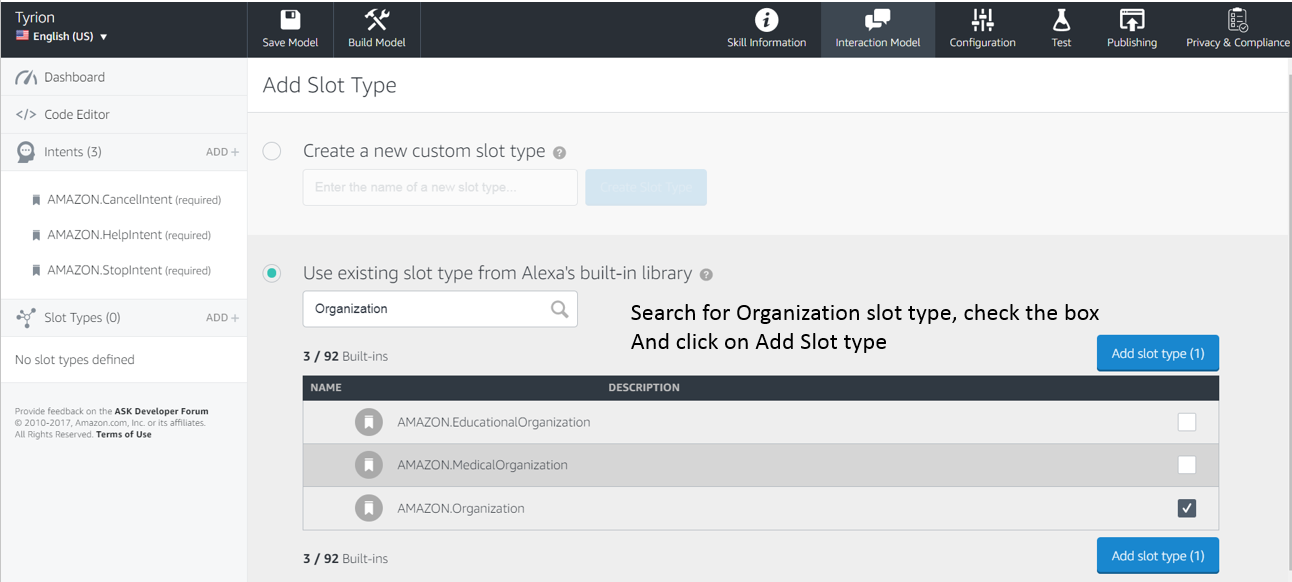Viewport: 1292px width, 582px height.
Task: Click bookmark icon beside AMAZON.HelpIntent
Action: click(37, 235)
